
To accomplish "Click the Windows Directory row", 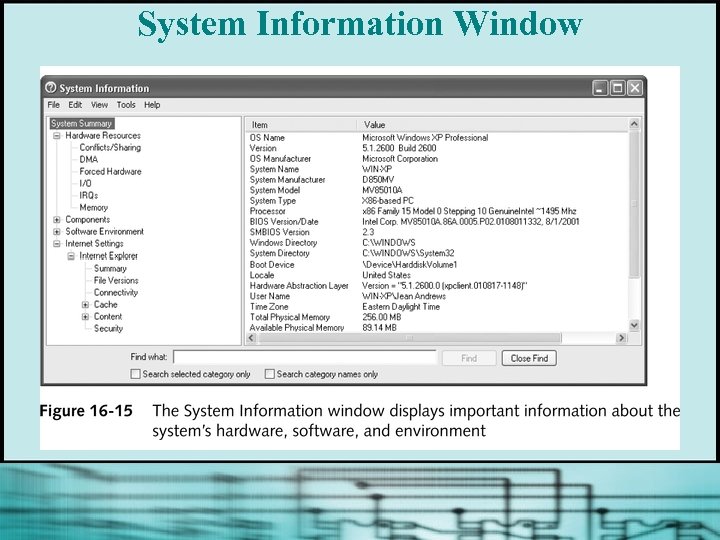I will pos(437,242).
